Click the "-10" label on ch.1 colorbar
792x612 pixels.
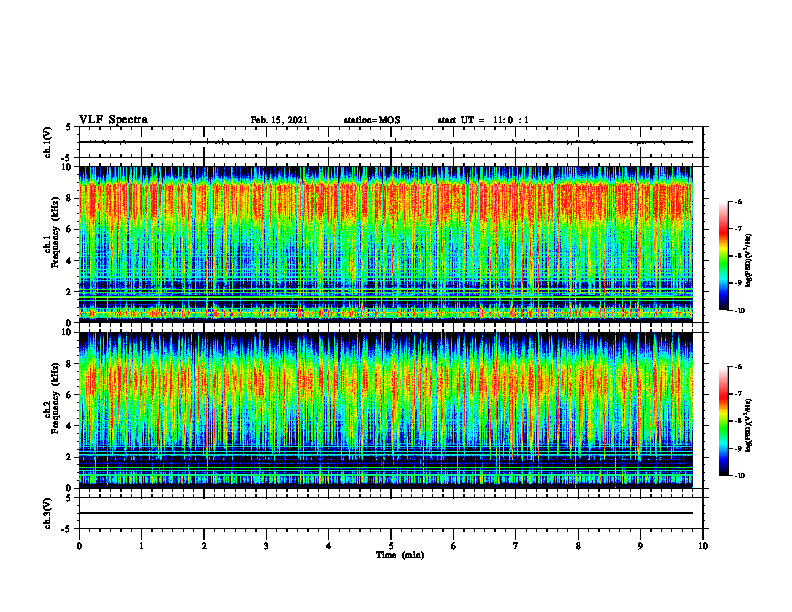click(739, 311)
